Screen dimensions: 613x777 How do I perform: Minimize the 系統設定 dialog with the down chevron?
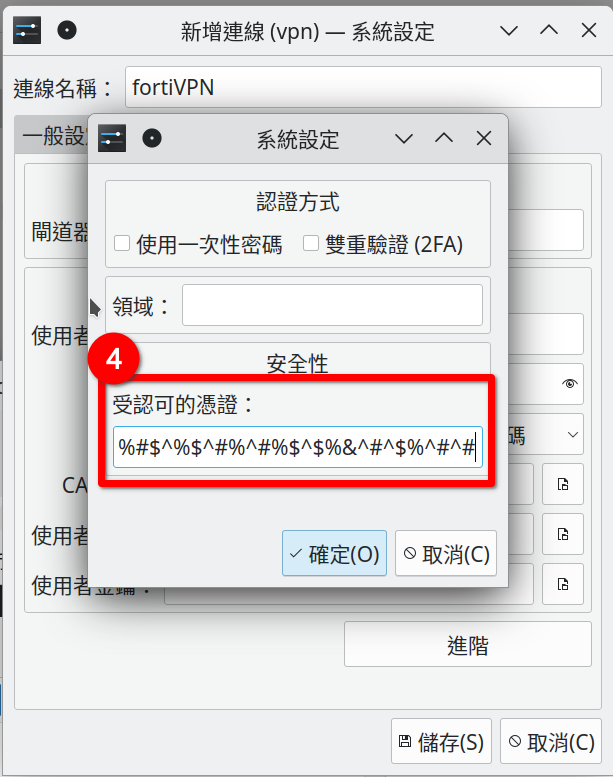(403, 138)
